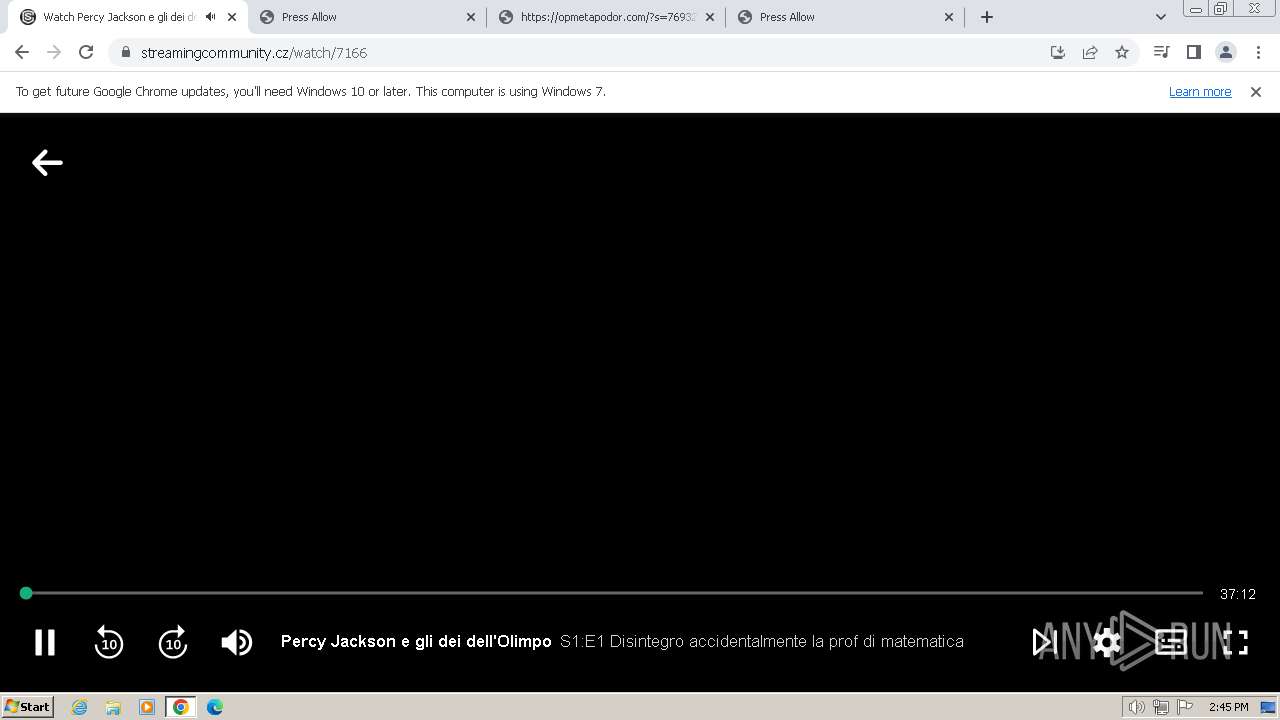Open system tray volume icon
This screenshot has width=1280, height=720.
[1137, 707]
